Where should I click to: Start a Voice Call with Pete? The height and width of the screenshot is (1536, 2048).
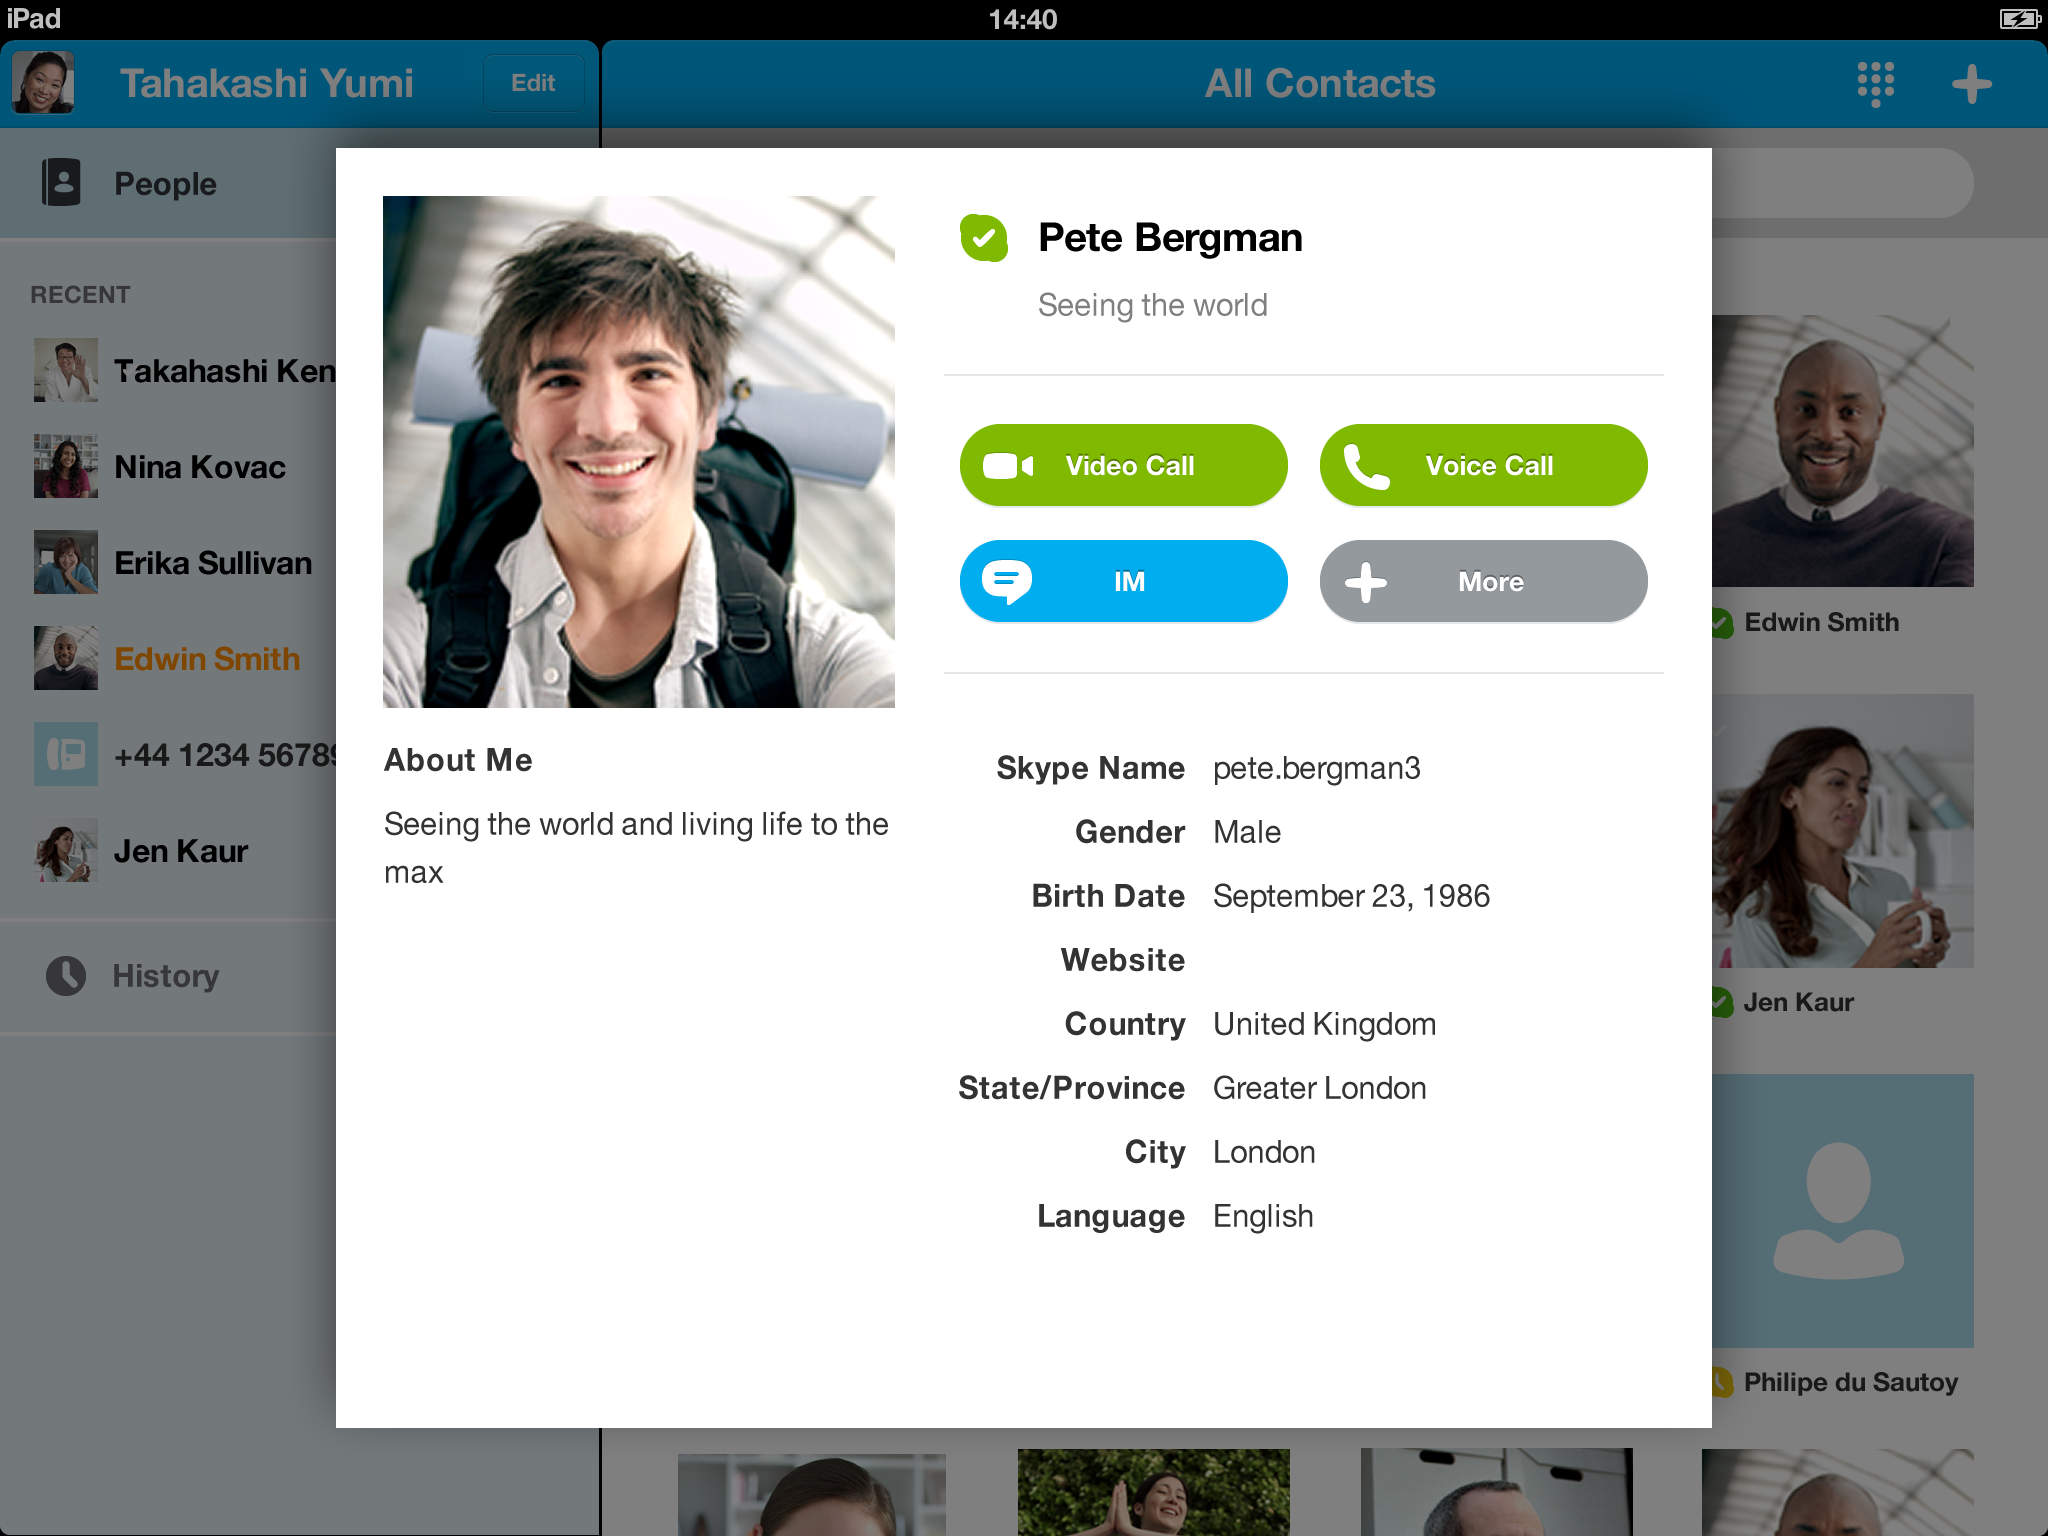1483,465
